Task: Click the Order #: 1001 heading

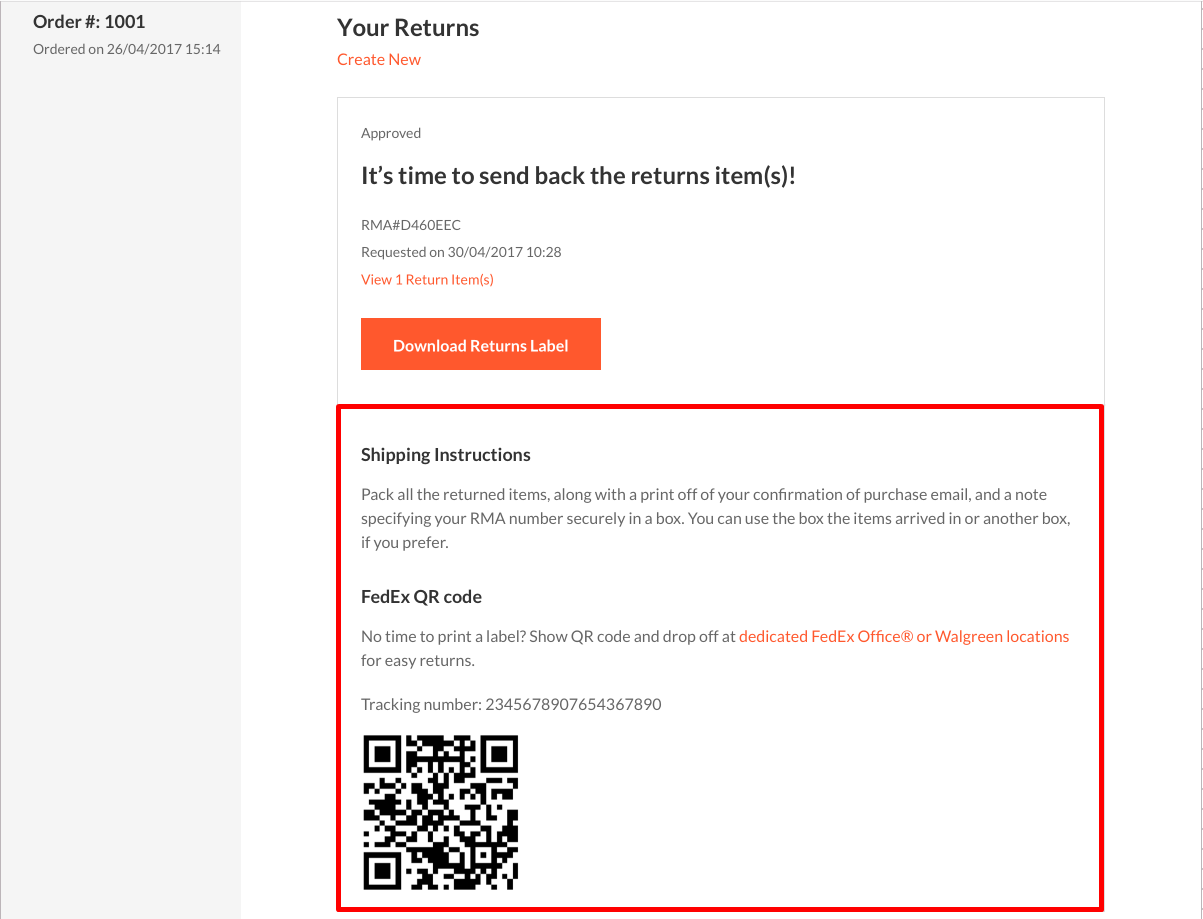Action: 89,21
